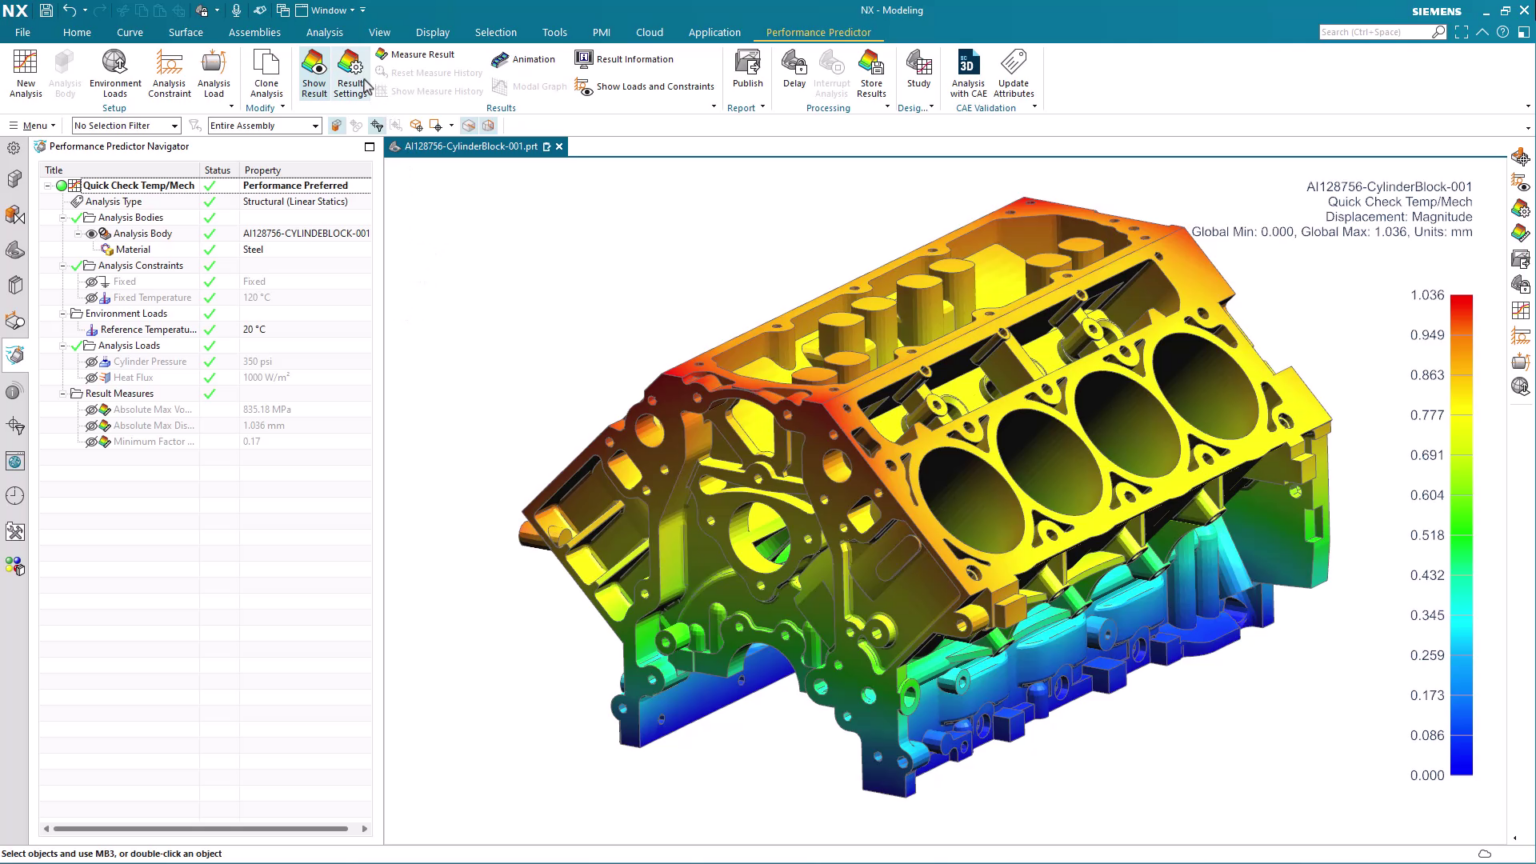Click the Search command input field

point(1375,32)
